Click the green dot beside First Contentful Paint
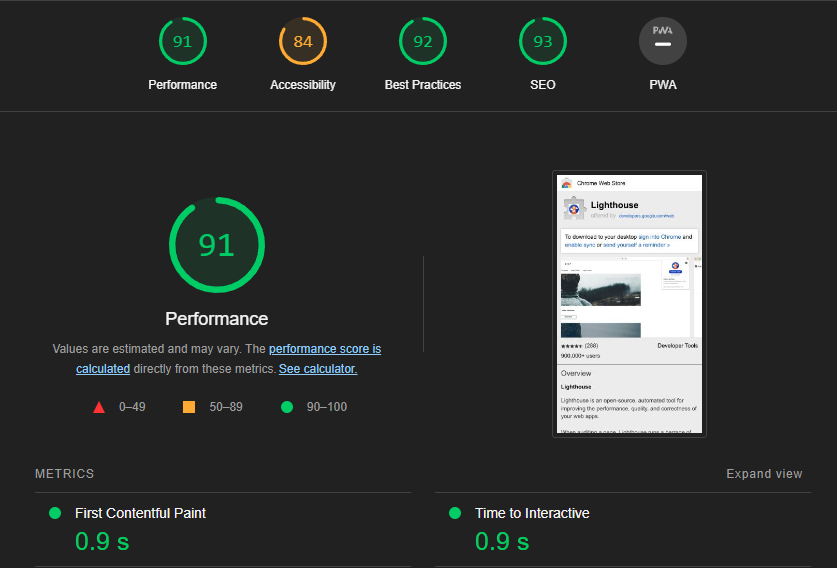 (55, 513)
